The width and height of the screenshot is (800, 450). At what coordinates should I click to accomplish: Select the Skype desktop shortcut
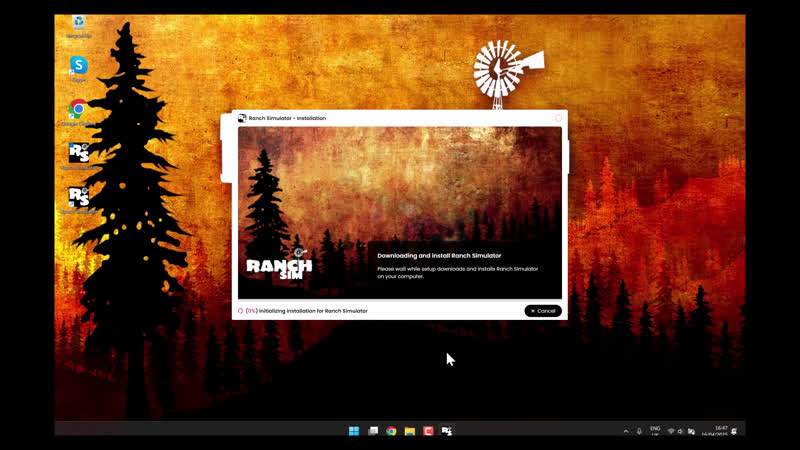pos(79,69)
